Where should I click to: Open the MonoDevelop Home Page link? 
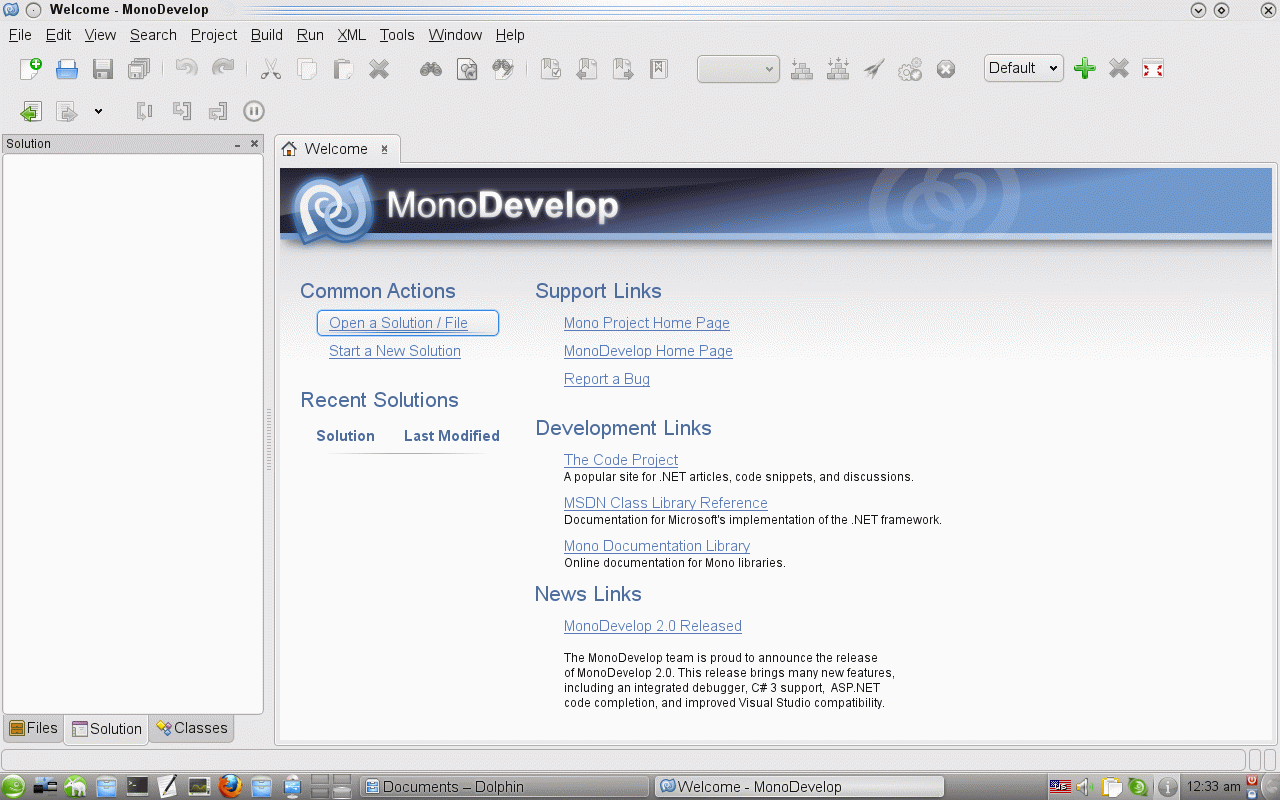coord(648,351)
